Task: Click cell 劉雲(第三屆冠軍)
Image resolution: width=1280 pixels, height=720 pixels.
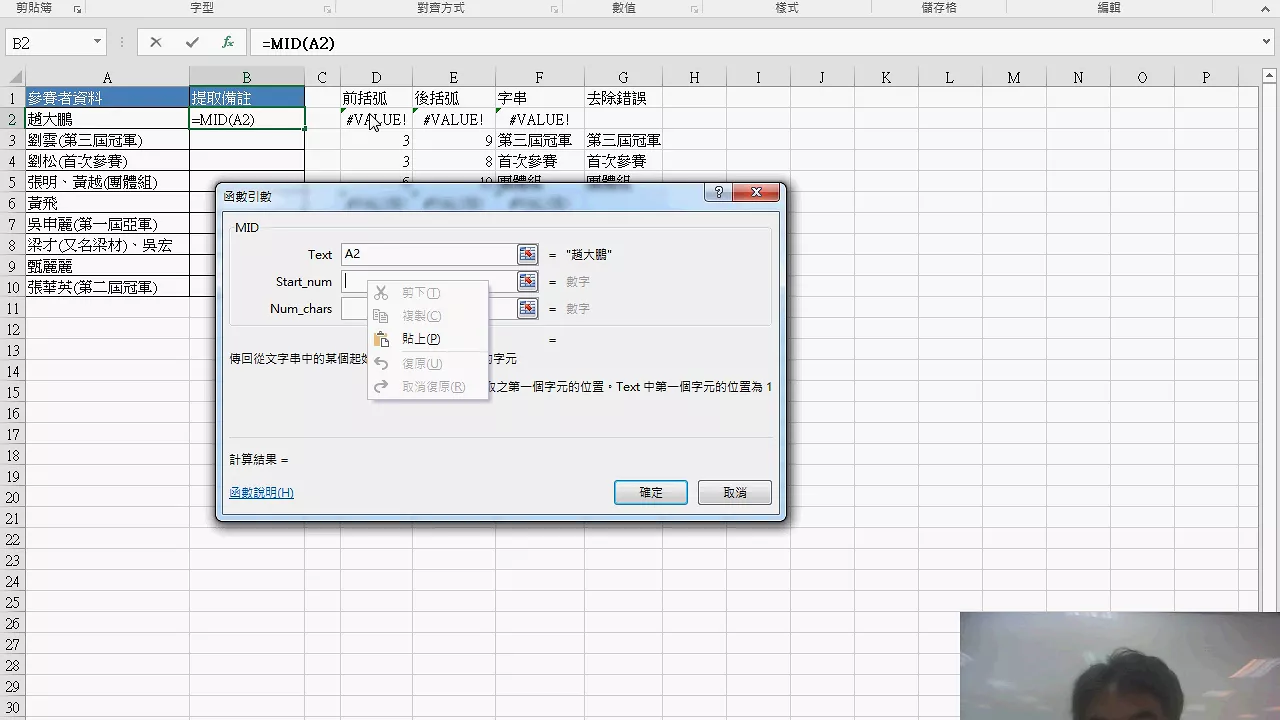Action: (x=107, y=141)
